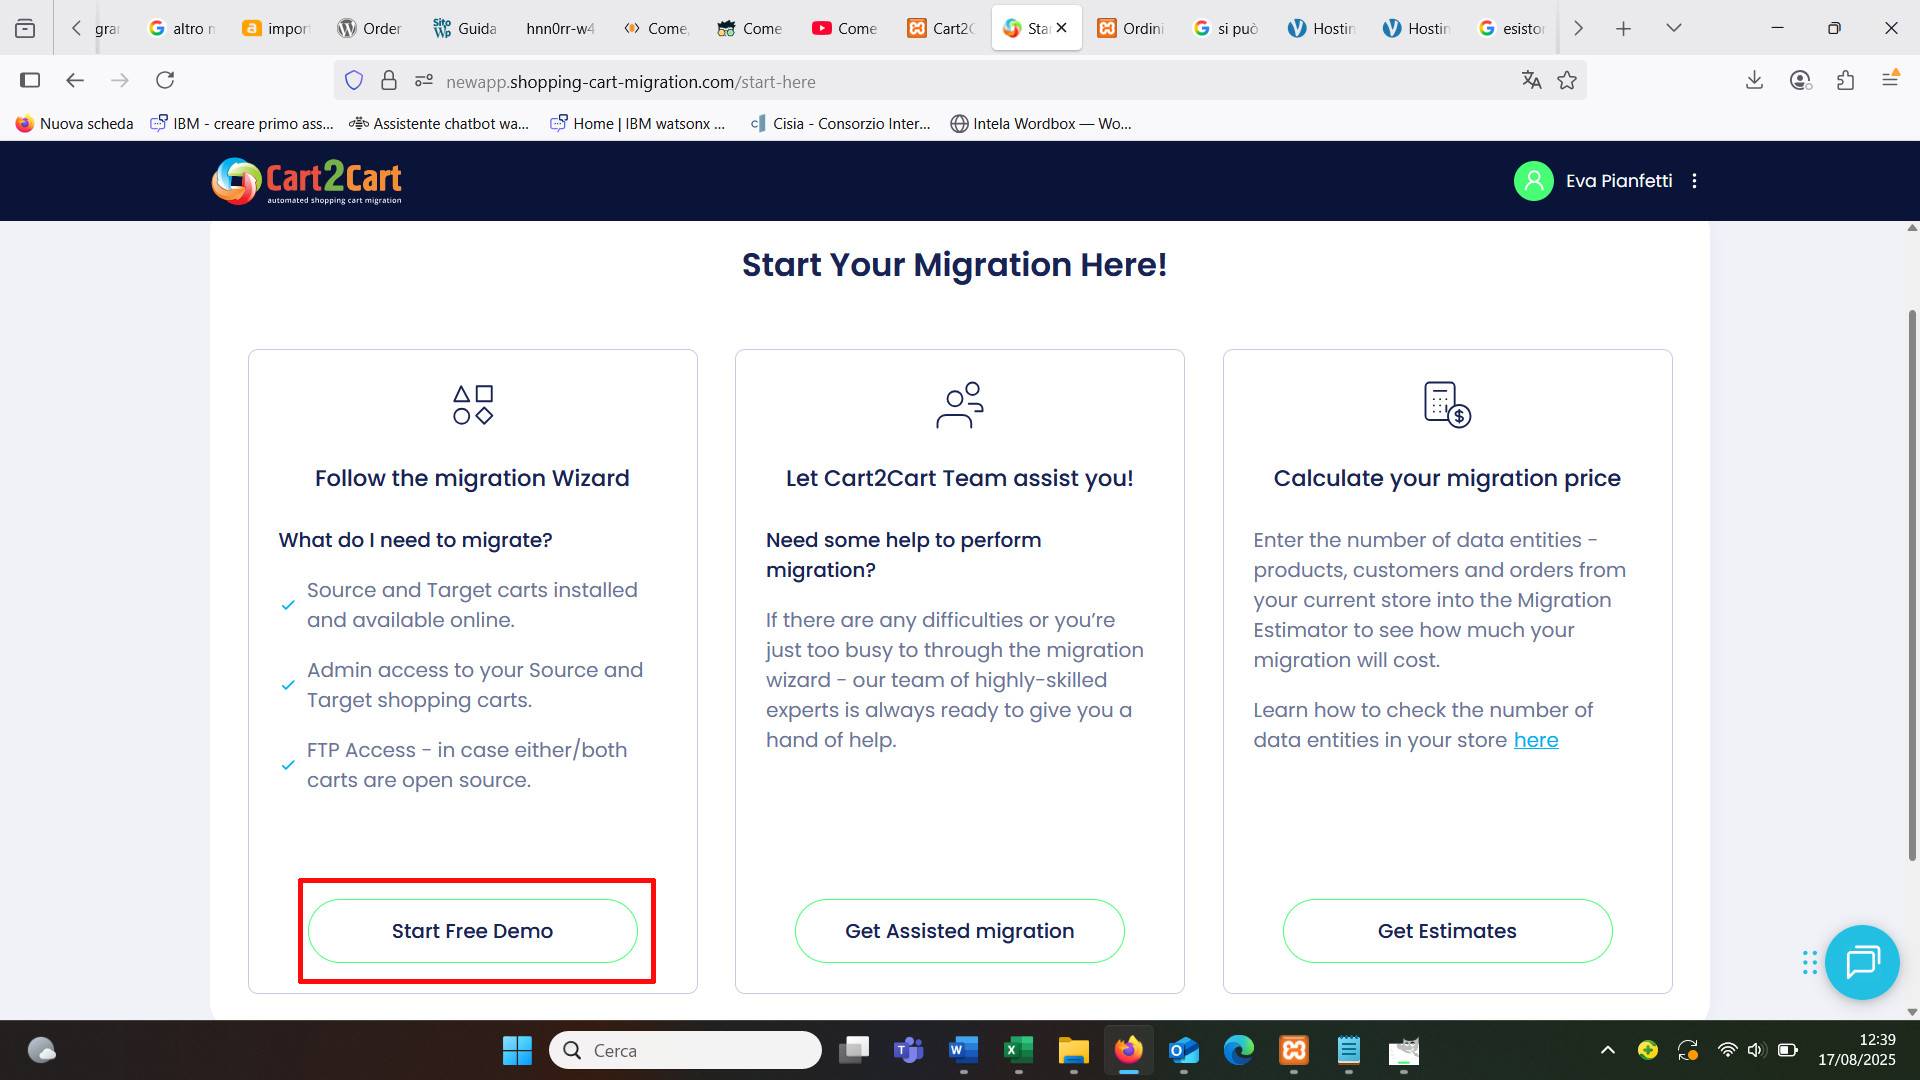
Task: Click the Cerca taskbar search box
Action: click(686, 1050)
